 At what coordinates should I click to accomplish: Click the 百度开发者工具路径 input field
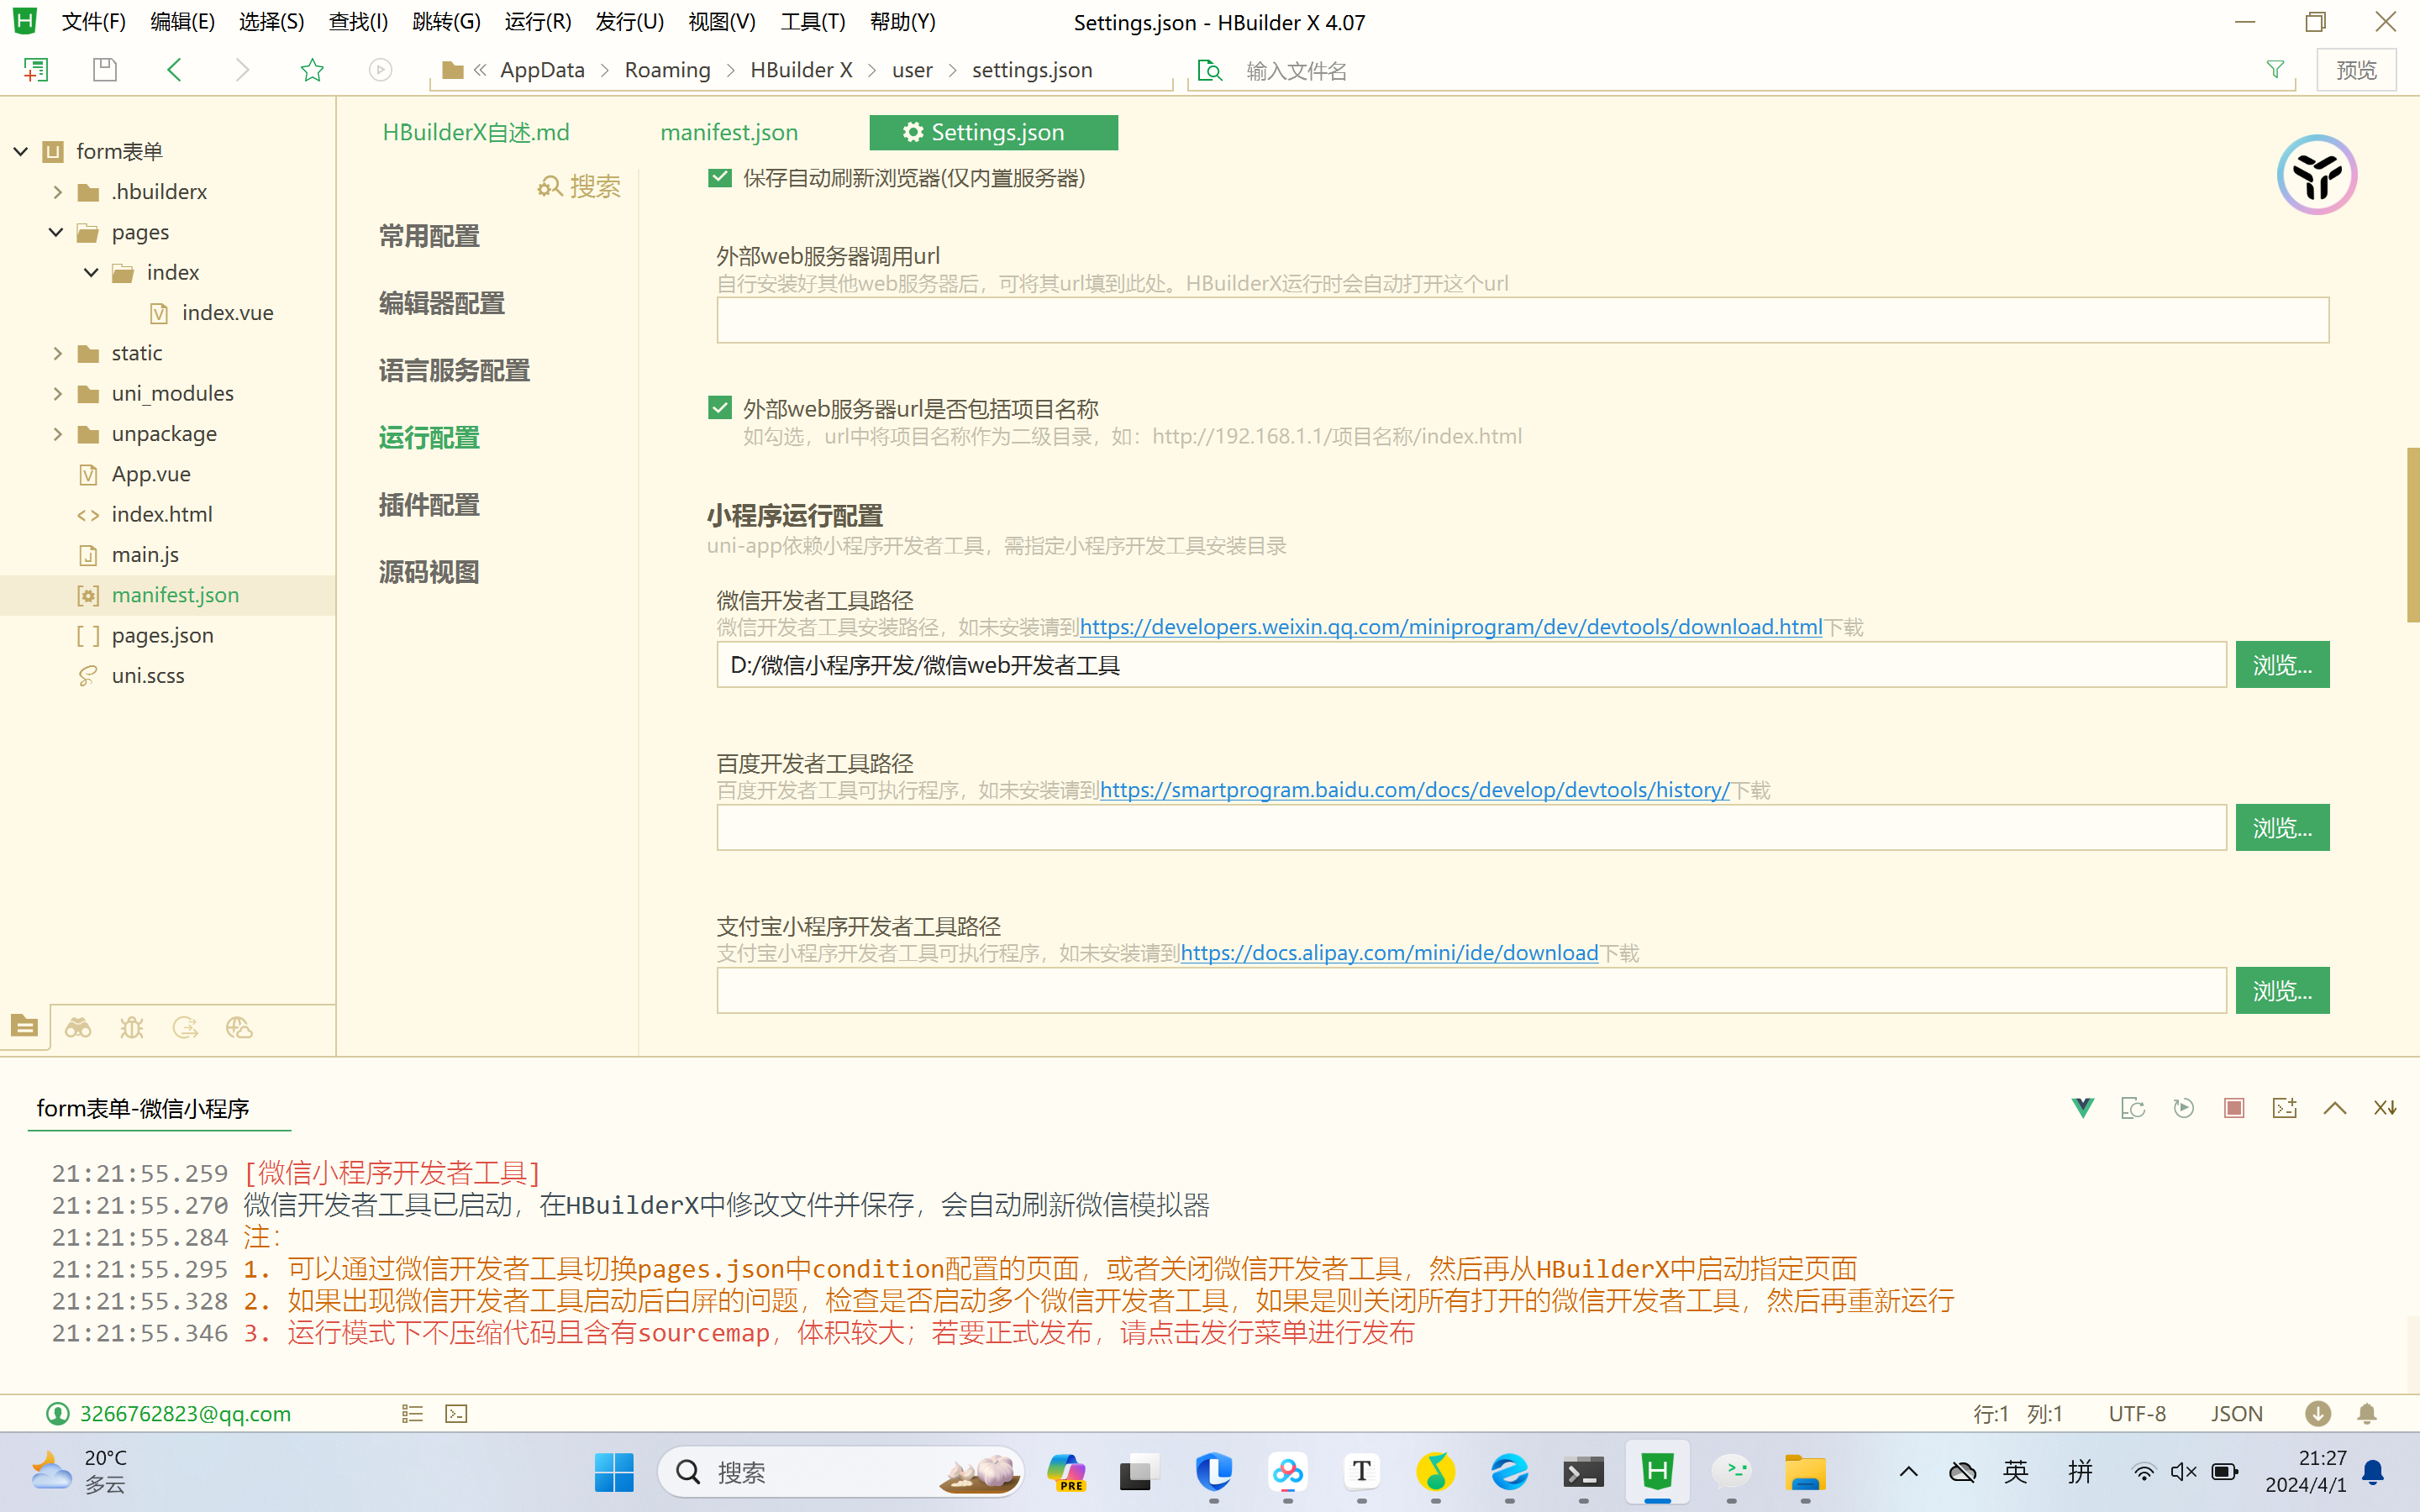[1470, 828]
